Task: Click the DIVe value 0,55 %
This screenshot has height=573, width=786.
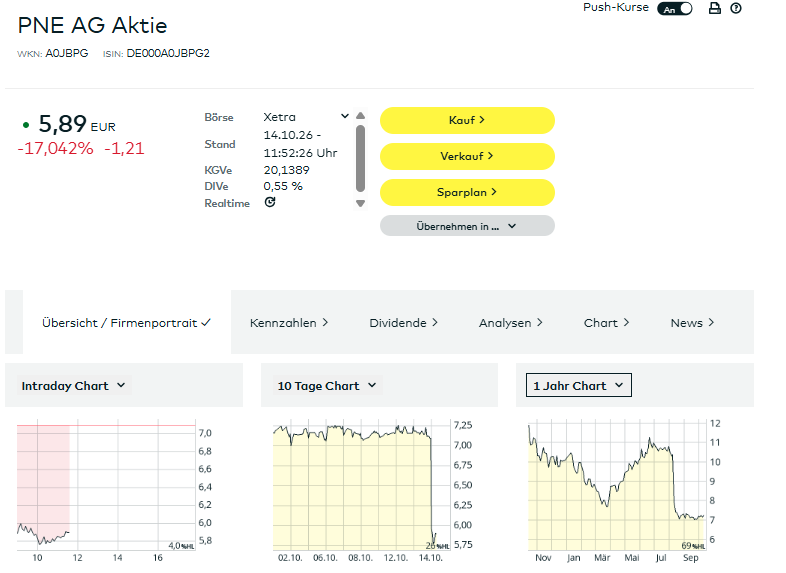Action: pyautogui.click(x=283, y=186)
